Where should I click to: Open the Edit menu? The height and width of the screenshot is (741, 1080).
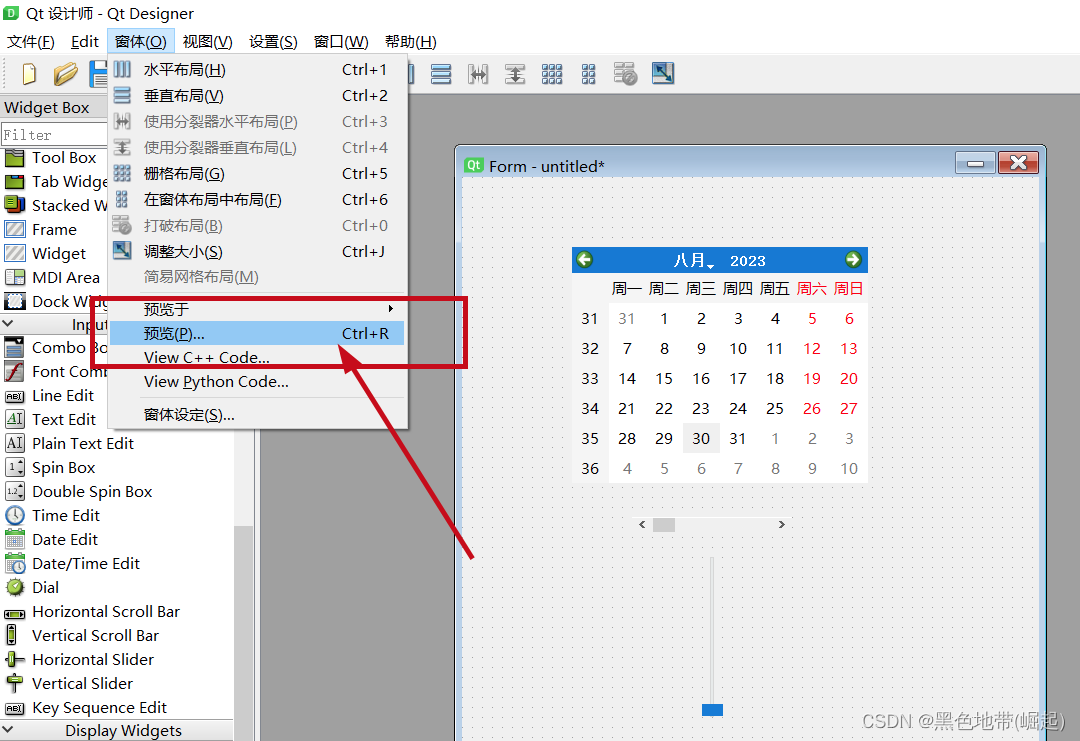pyautogui.click(x=85, y=42)
